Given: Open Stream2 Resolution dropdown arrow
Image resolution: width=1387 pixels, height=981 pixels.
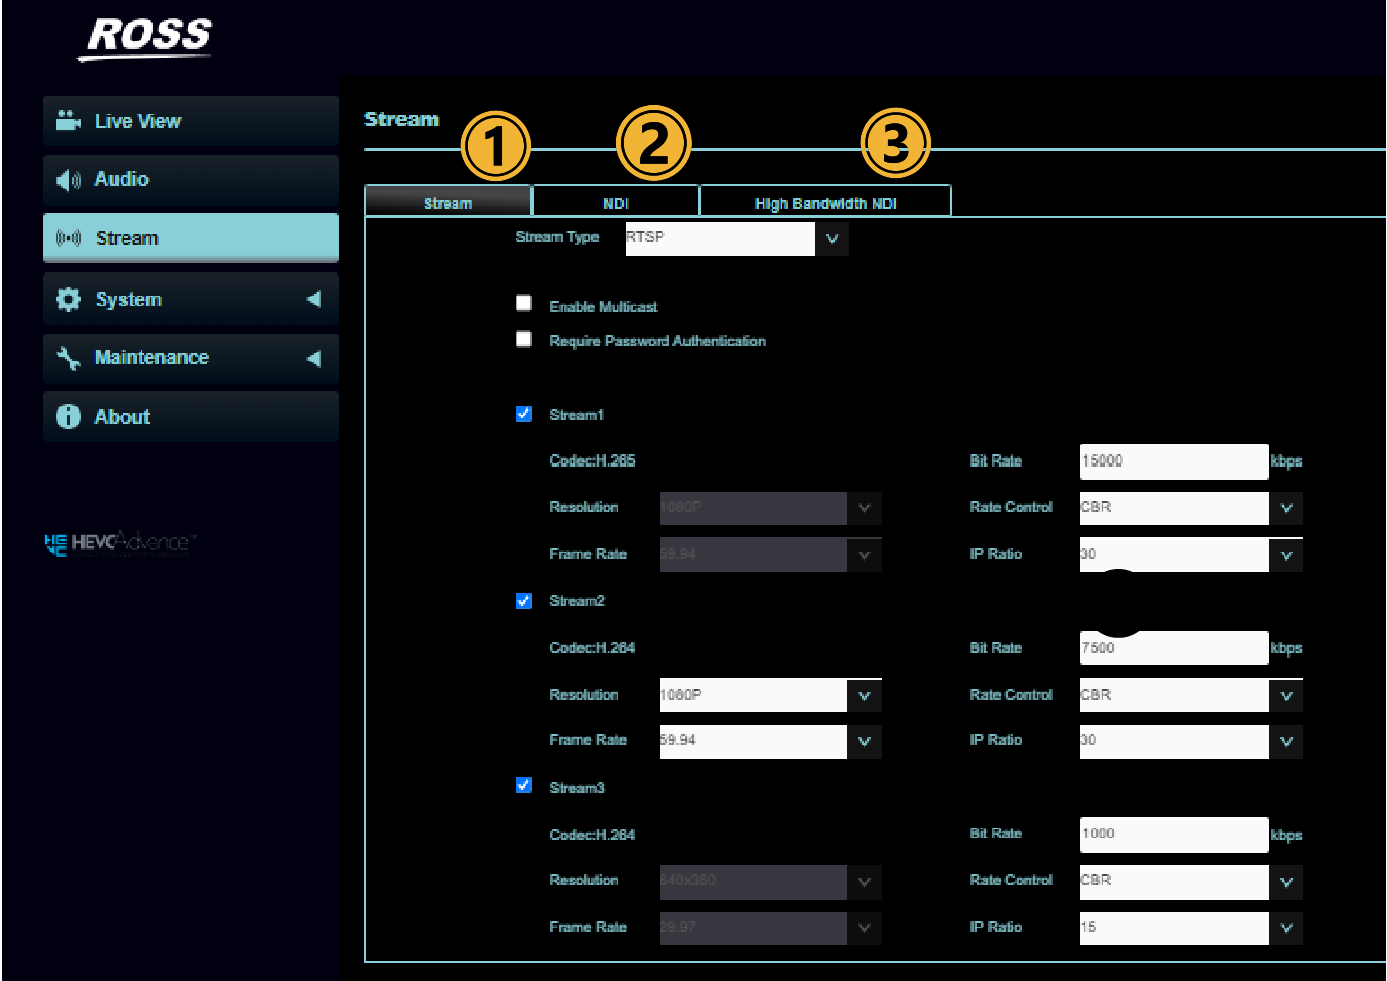Looking at the screenshot, I should point(864,696).
